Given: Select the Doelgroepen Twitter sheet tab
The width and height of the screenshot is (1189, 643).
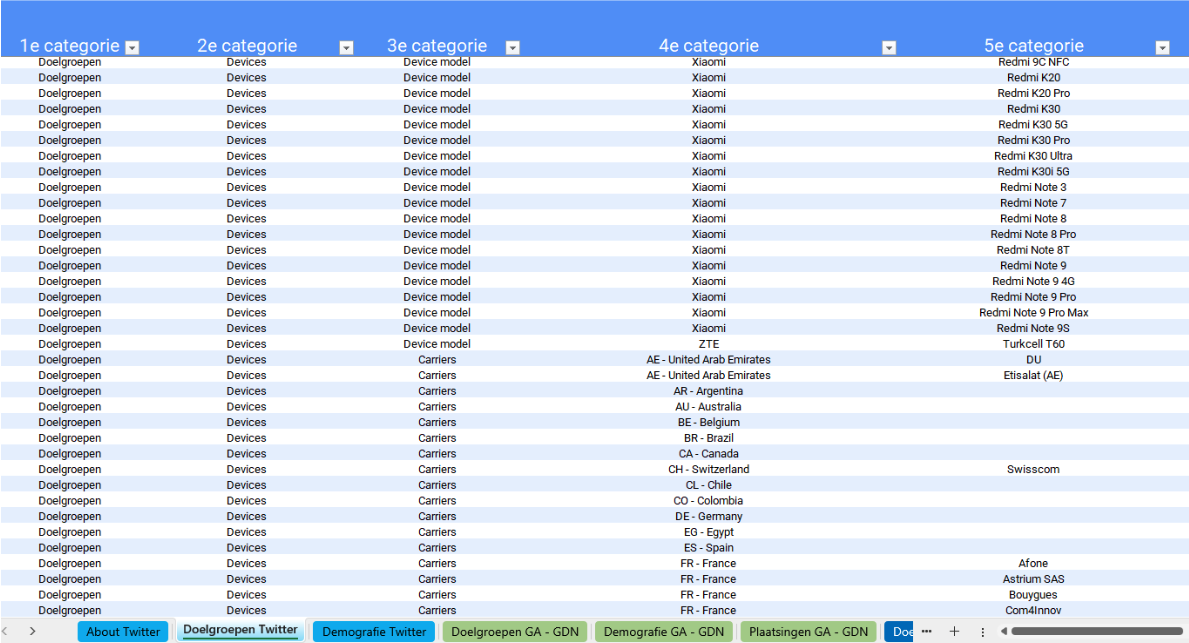Looking at the screenshot, I should [x=240, y=630].
